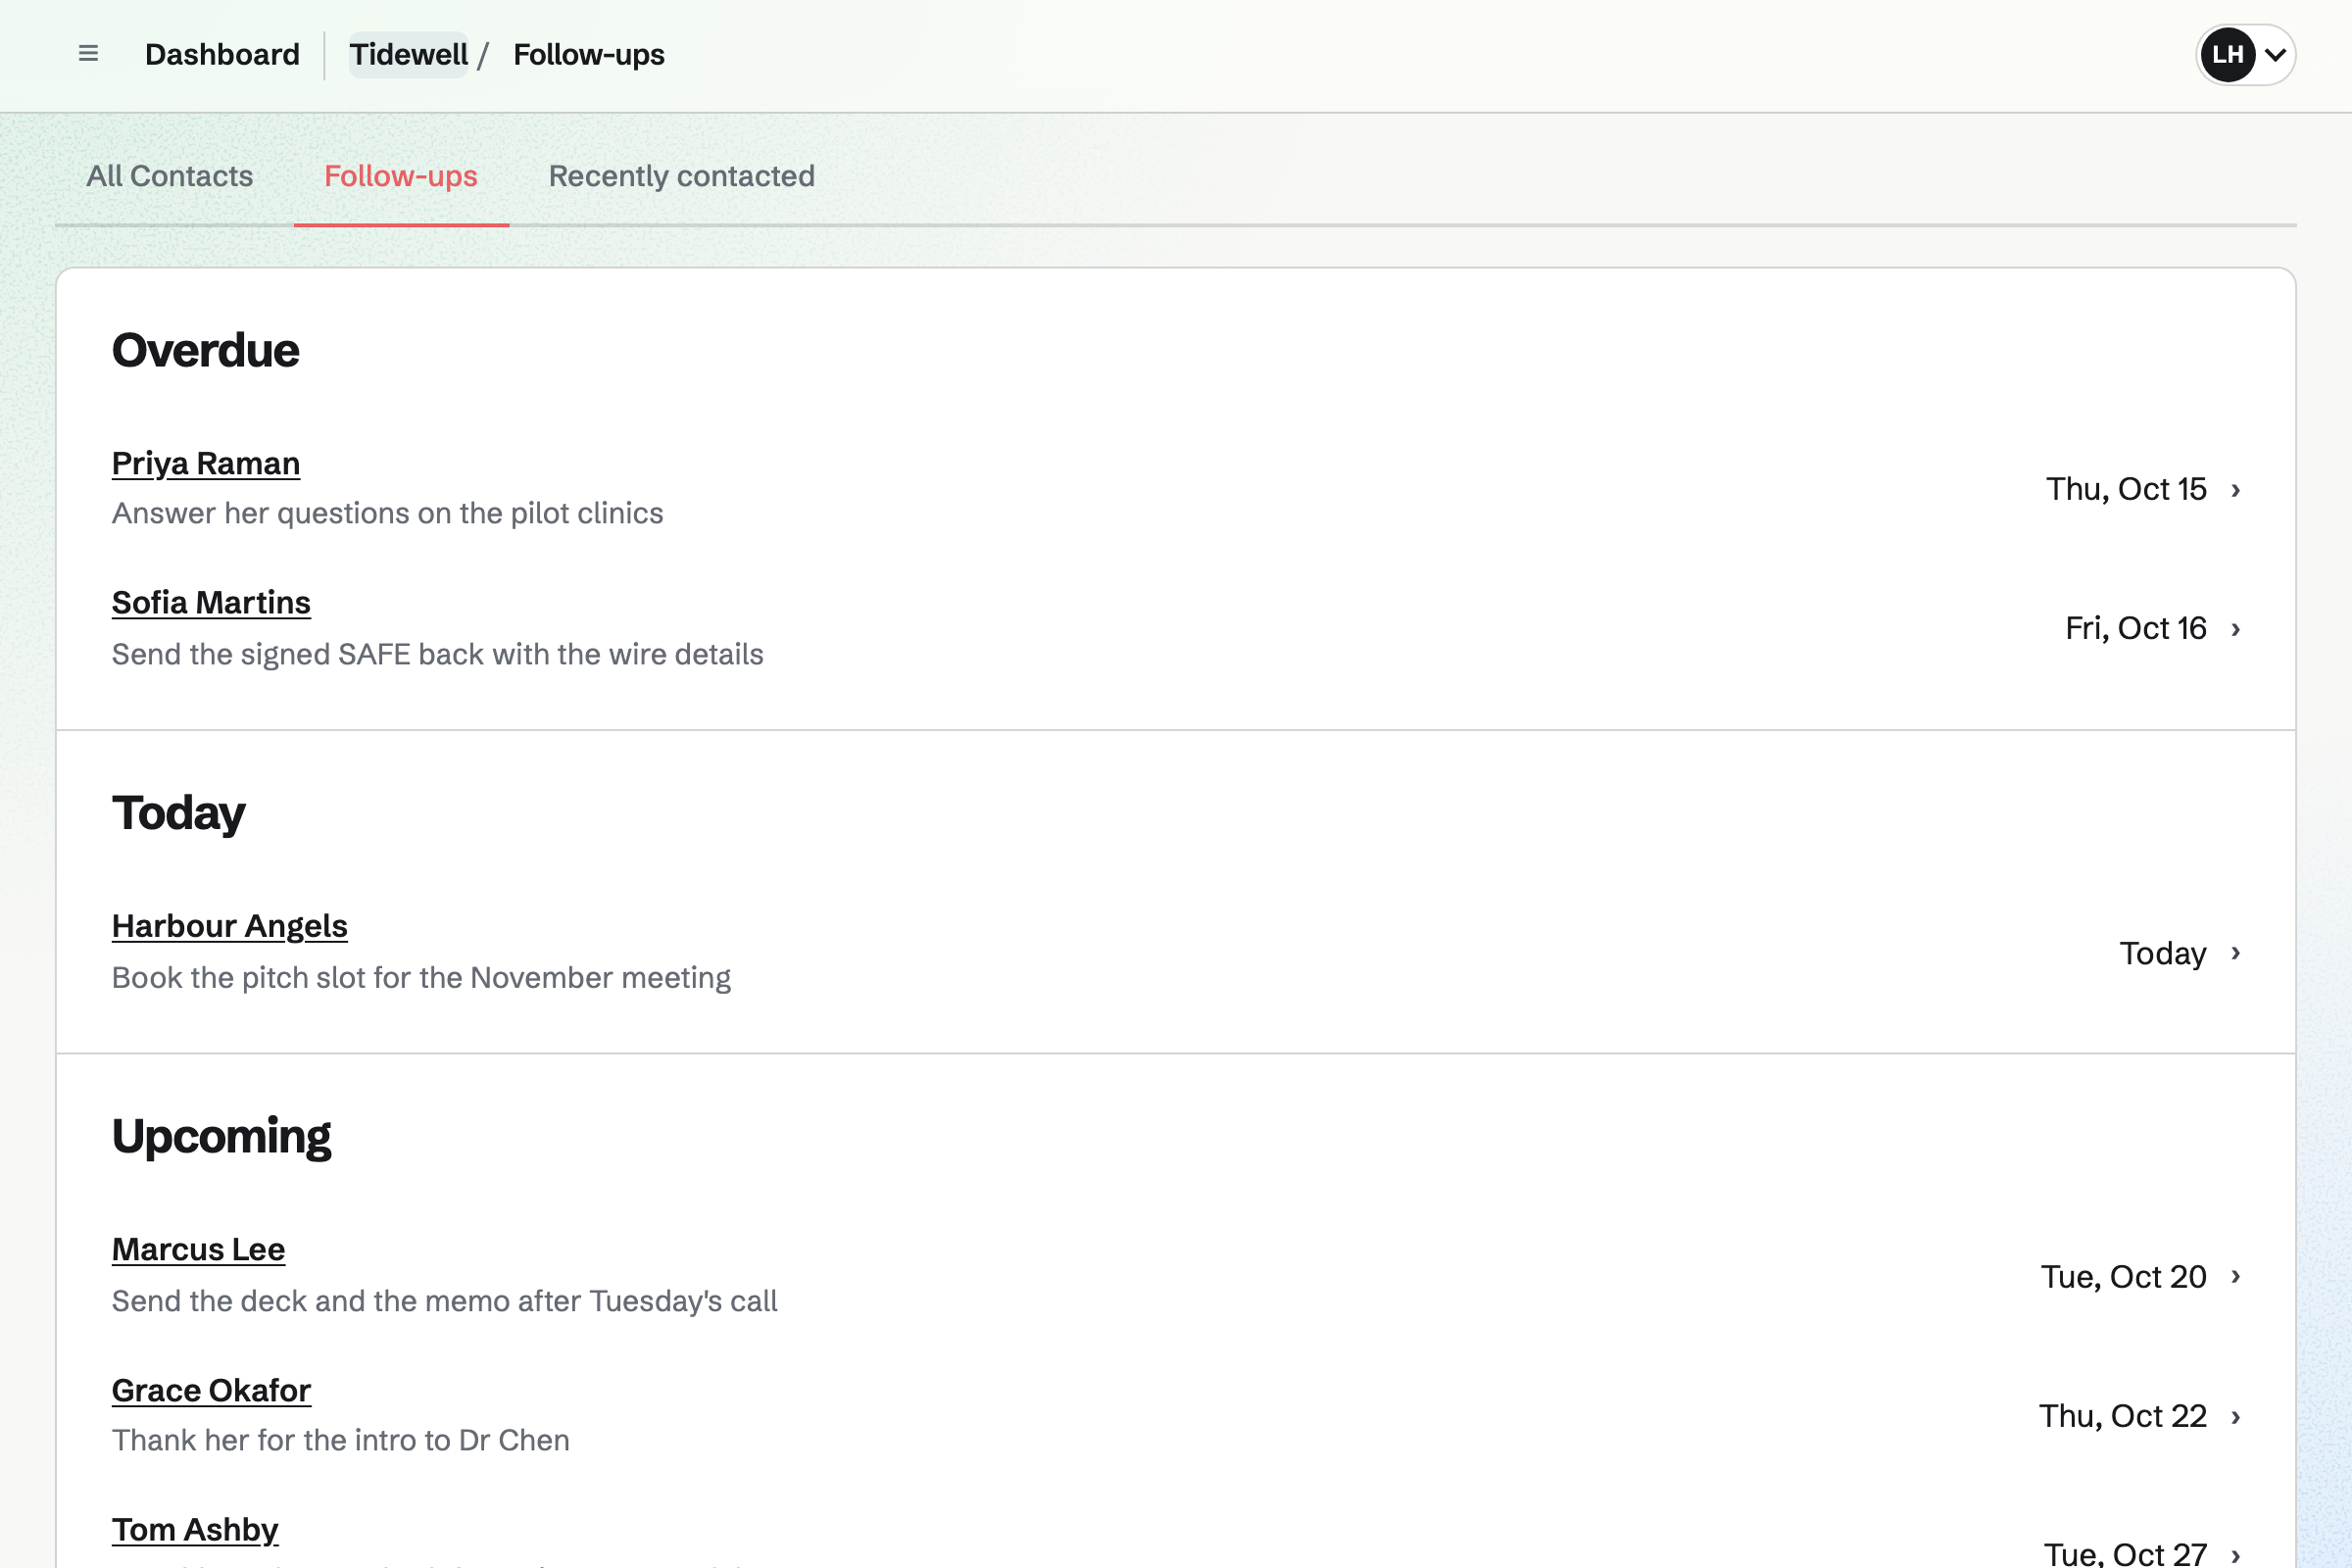Click the Fri, Oct 16 due date
Viewport: 2352px width, 1568px height.
click(x=2136, y=628)
